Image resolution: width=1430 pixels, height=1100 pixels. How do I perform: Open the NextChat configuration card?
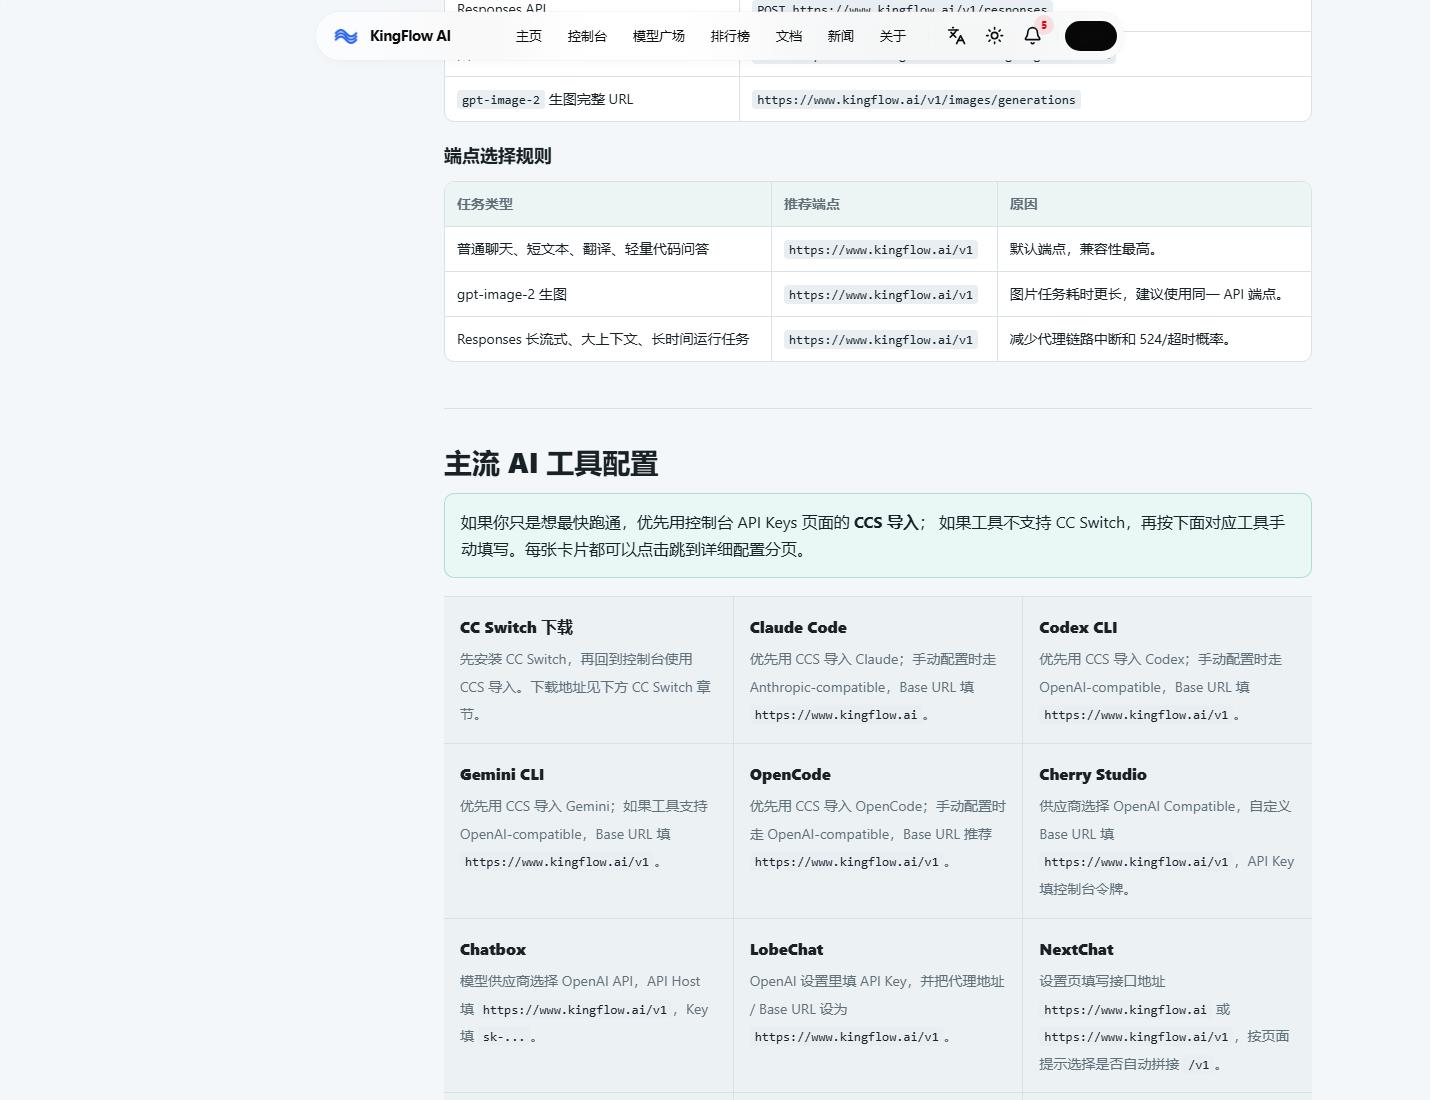pos(1167,1005)
